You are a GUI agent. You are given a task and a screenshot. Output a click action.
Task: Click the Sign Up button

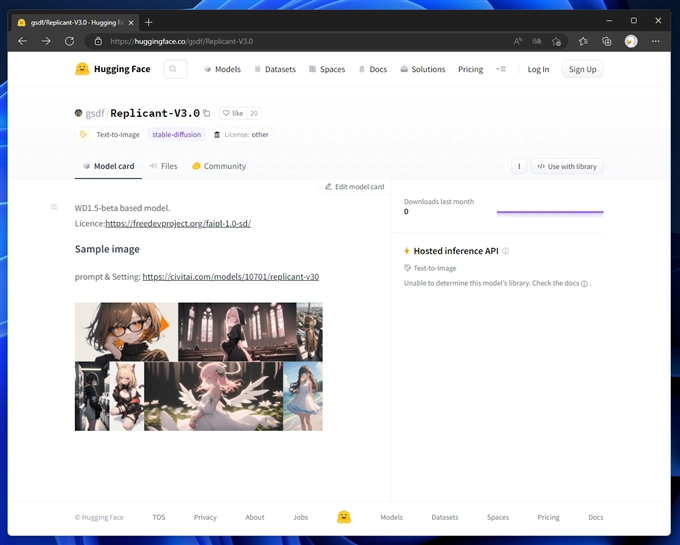(x=582, y=69)
